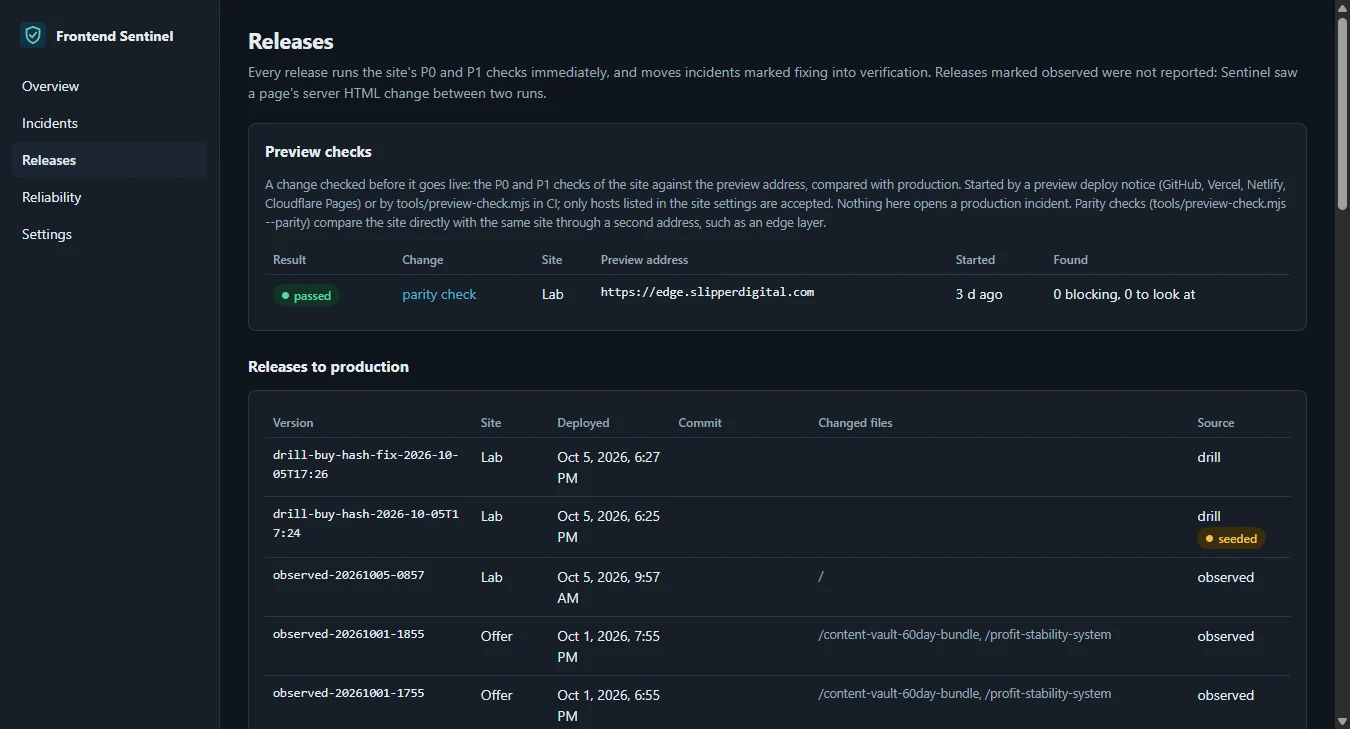
Task: Click 'observed' source in observed-20261001-1855 row
Action: pyautogui.click(x=1225, y=636)
